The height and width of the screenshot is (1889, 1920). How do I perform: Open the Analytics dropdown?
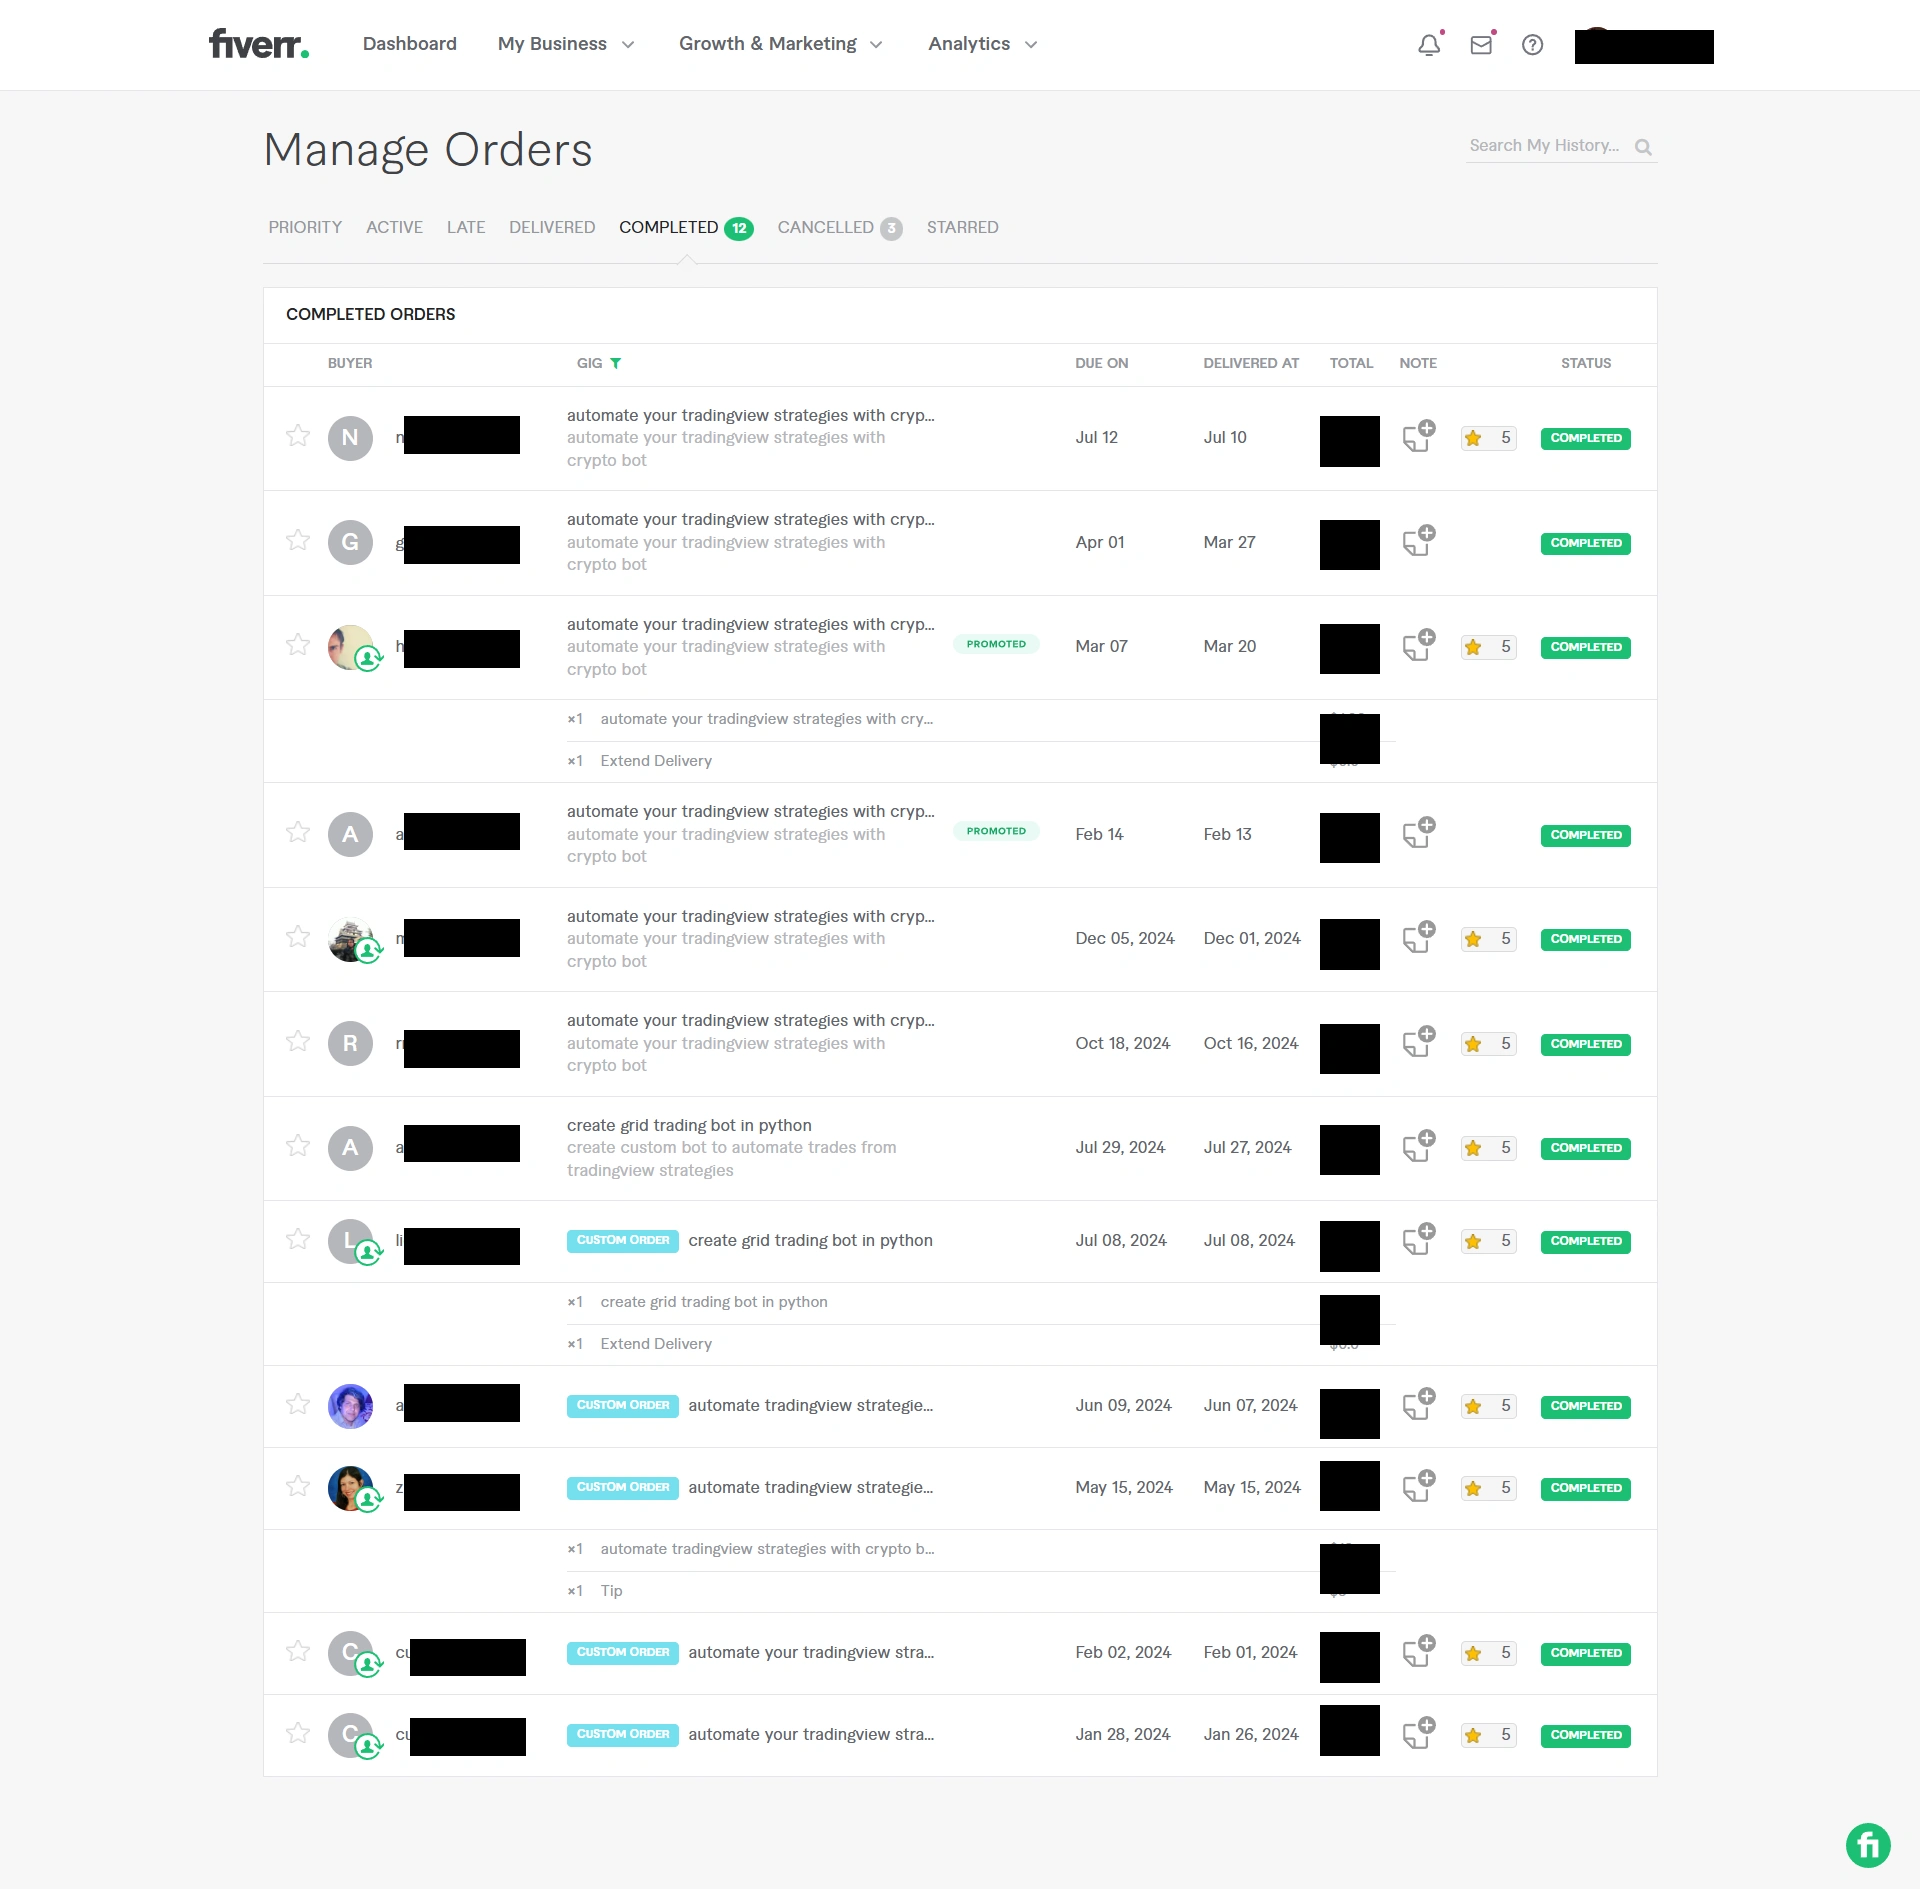(982, 44)
